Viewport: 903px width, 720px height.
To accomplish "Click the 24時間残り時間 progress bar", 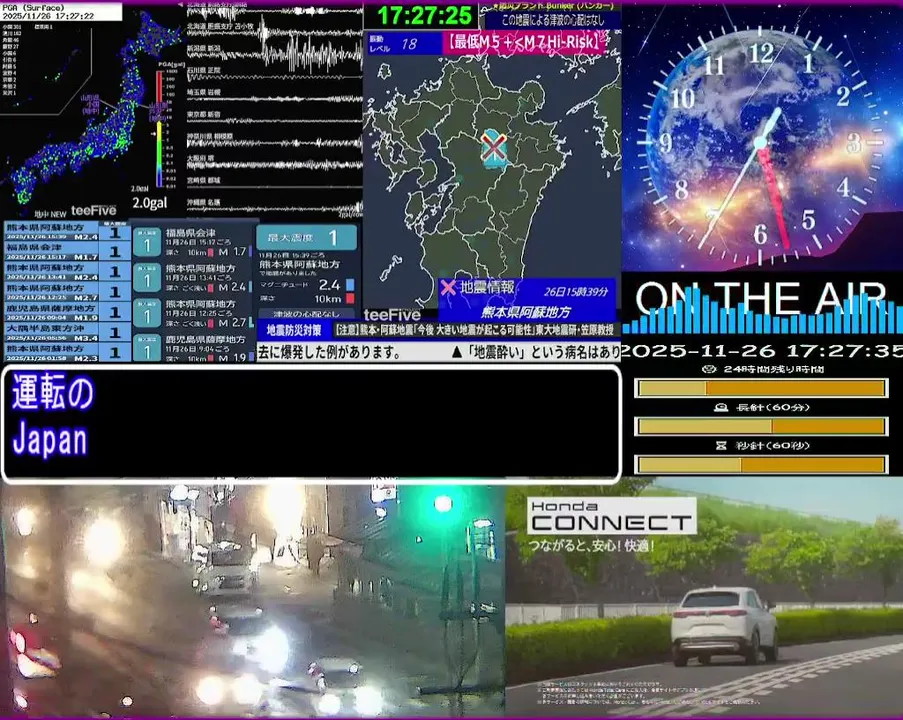I will (761, 388).
